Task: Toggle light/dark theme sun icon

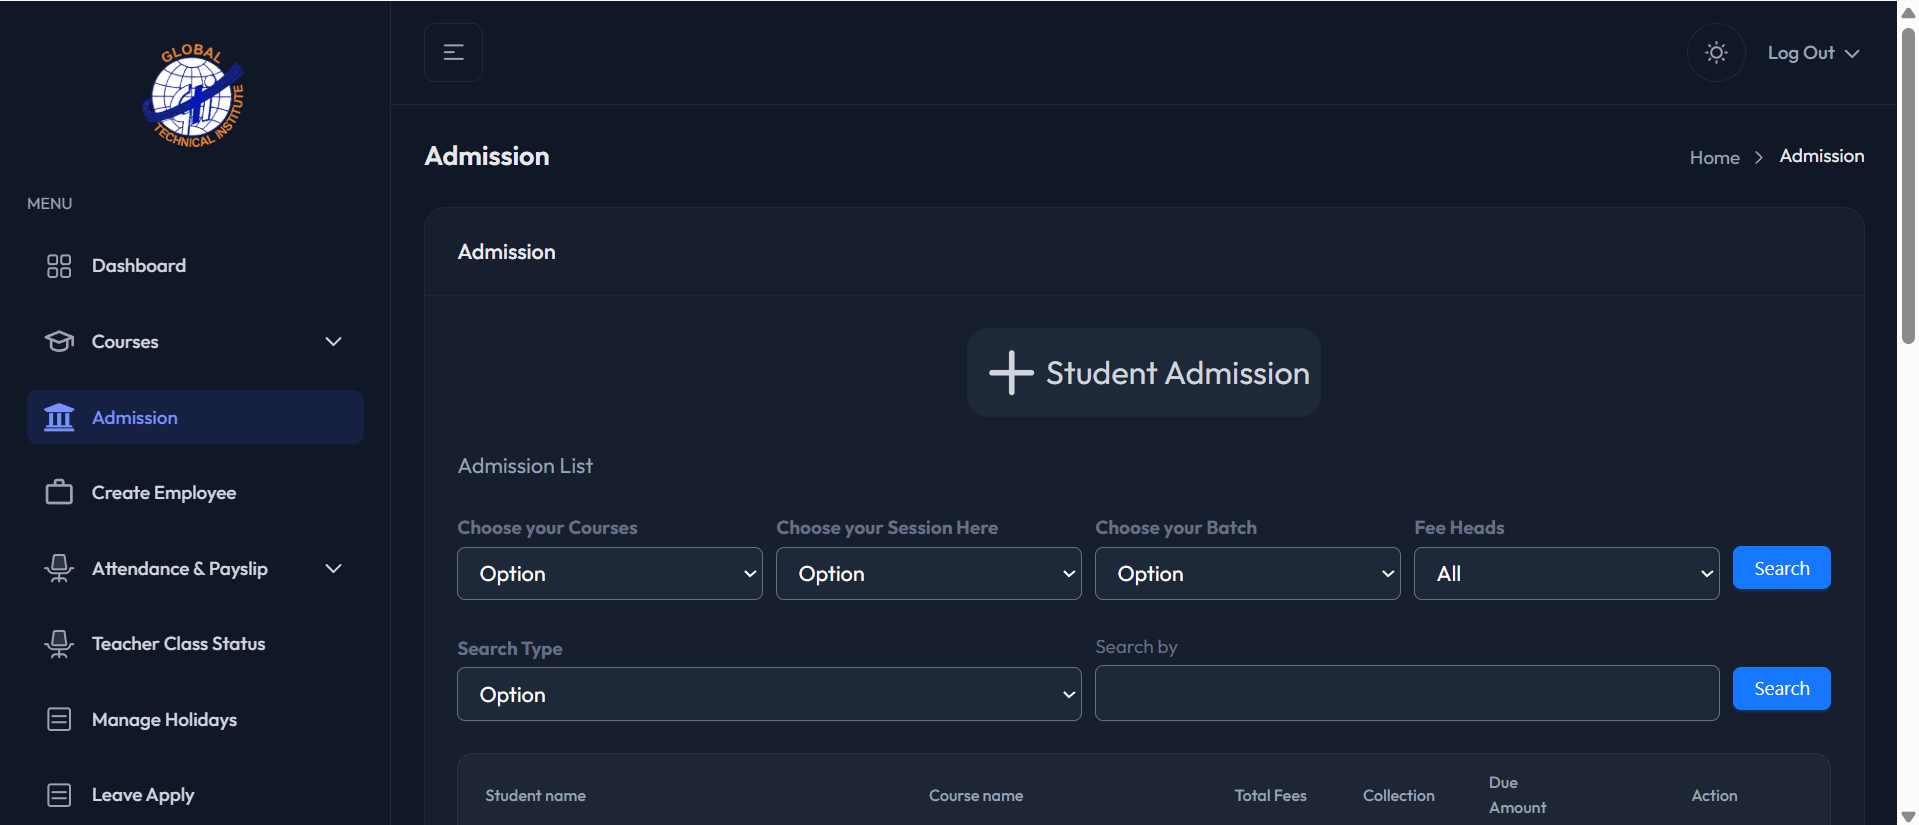Action: tap(1716, 53)
